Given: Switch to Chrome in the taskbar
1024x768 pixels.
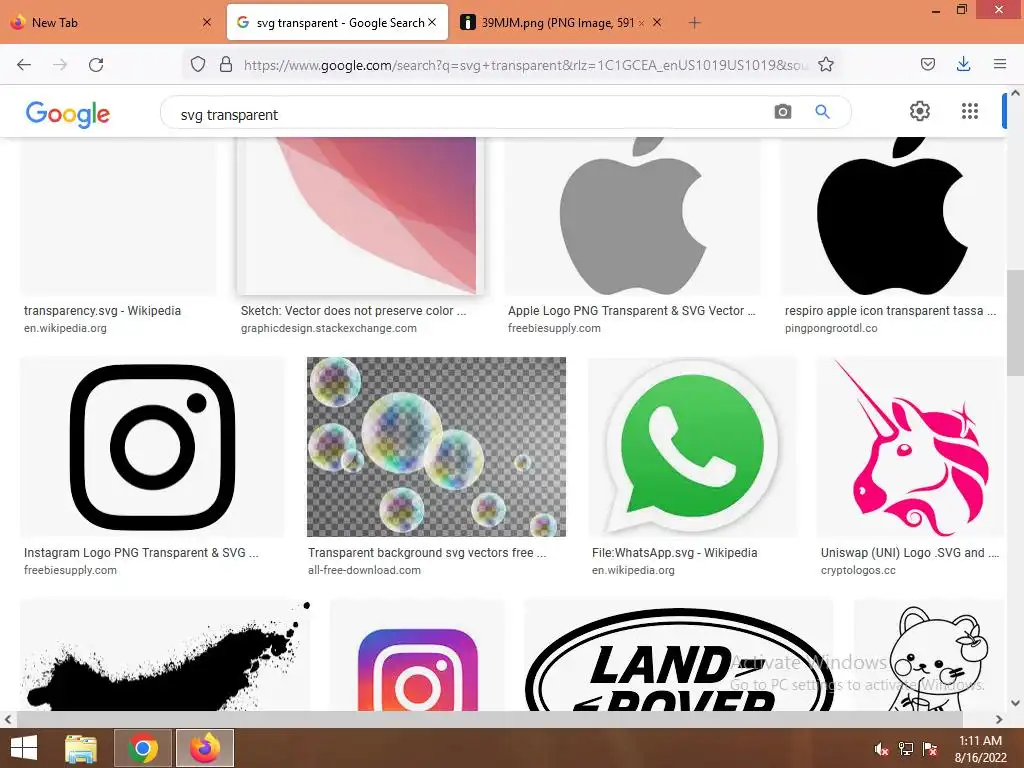Looking at the screenshot, I should coord(142,748).
